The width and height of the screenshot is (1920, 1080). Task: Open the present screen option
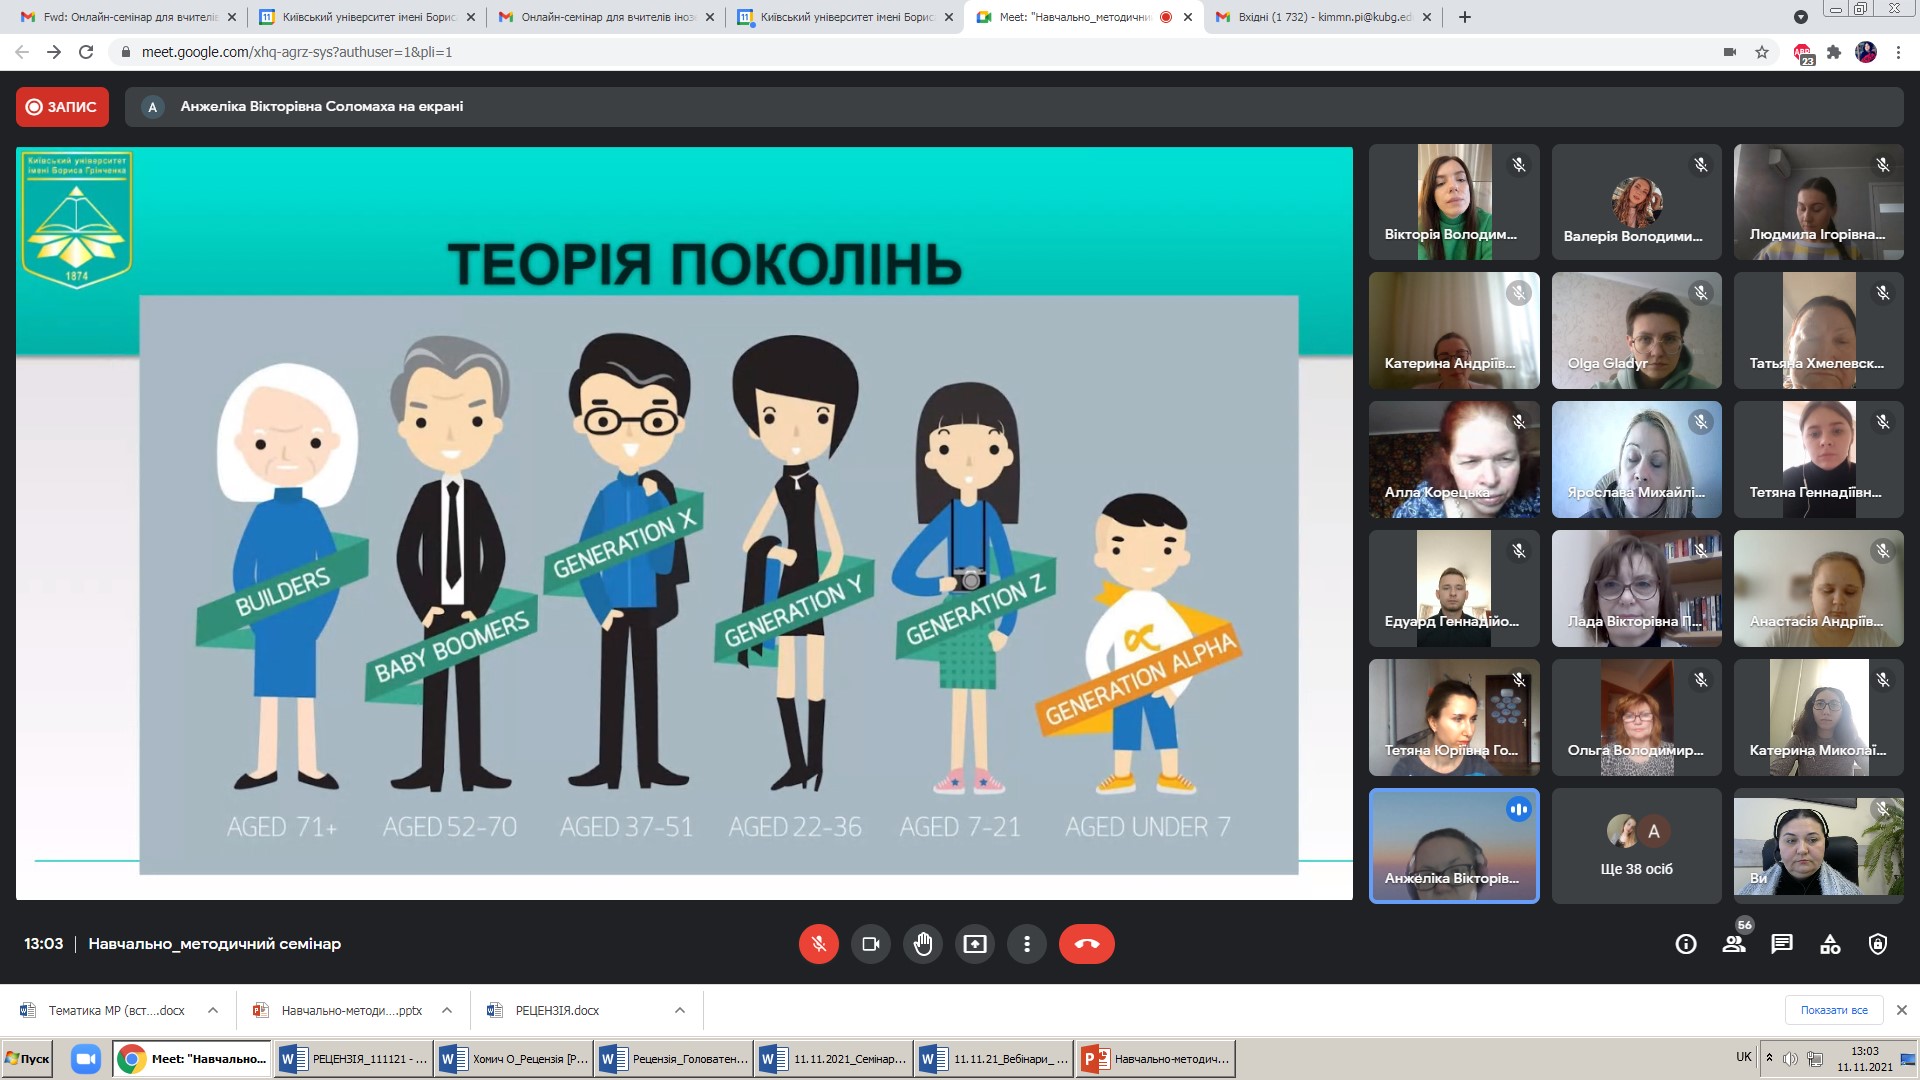(975, 944)
